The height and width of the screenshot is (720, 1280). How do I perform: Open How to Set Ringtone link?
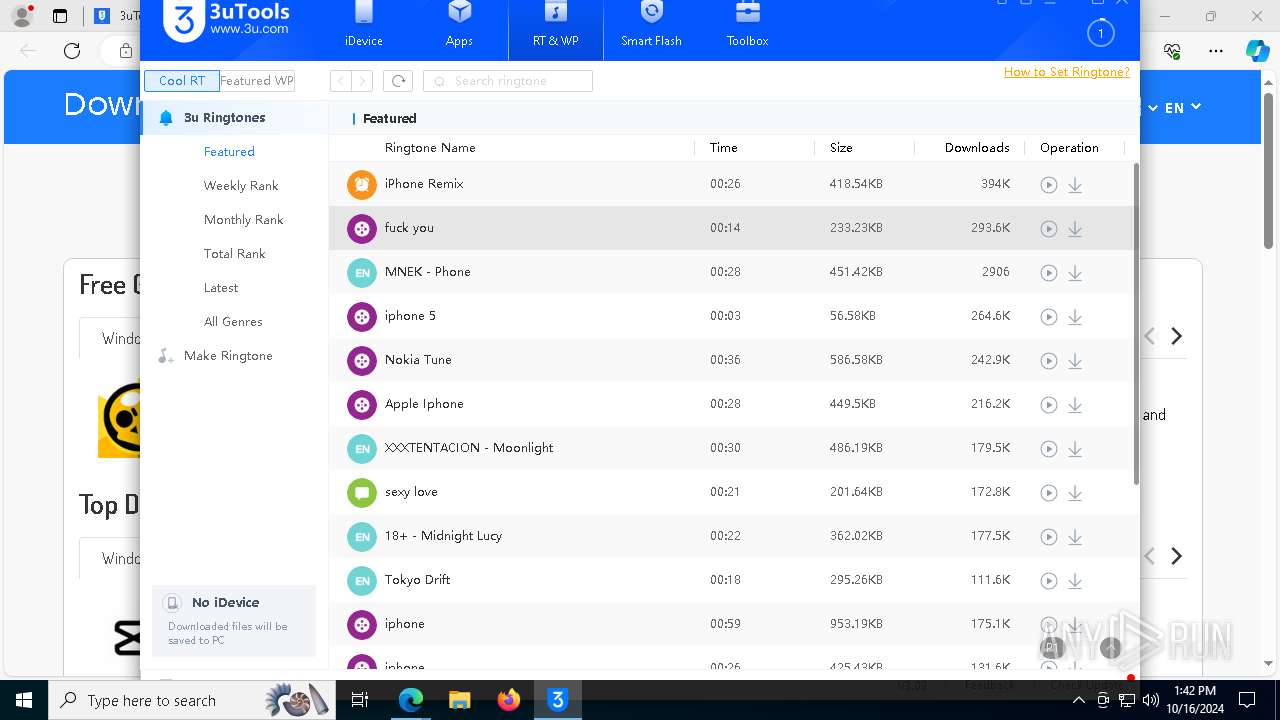coord(1066,72)
